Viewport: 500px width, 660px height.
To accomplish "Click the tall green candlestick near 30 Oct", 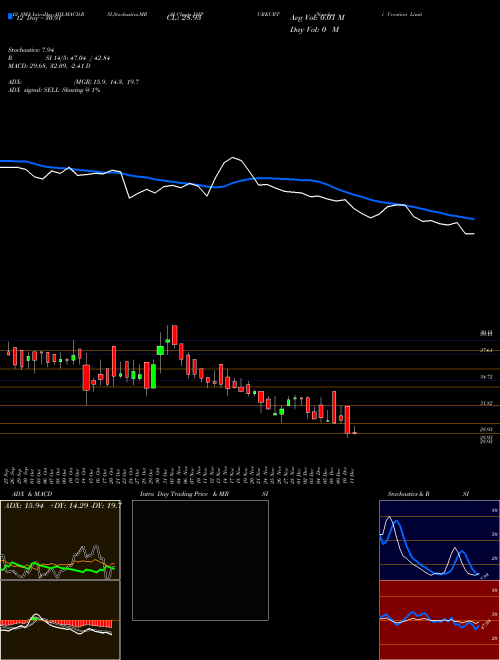I will pos(153,376).
